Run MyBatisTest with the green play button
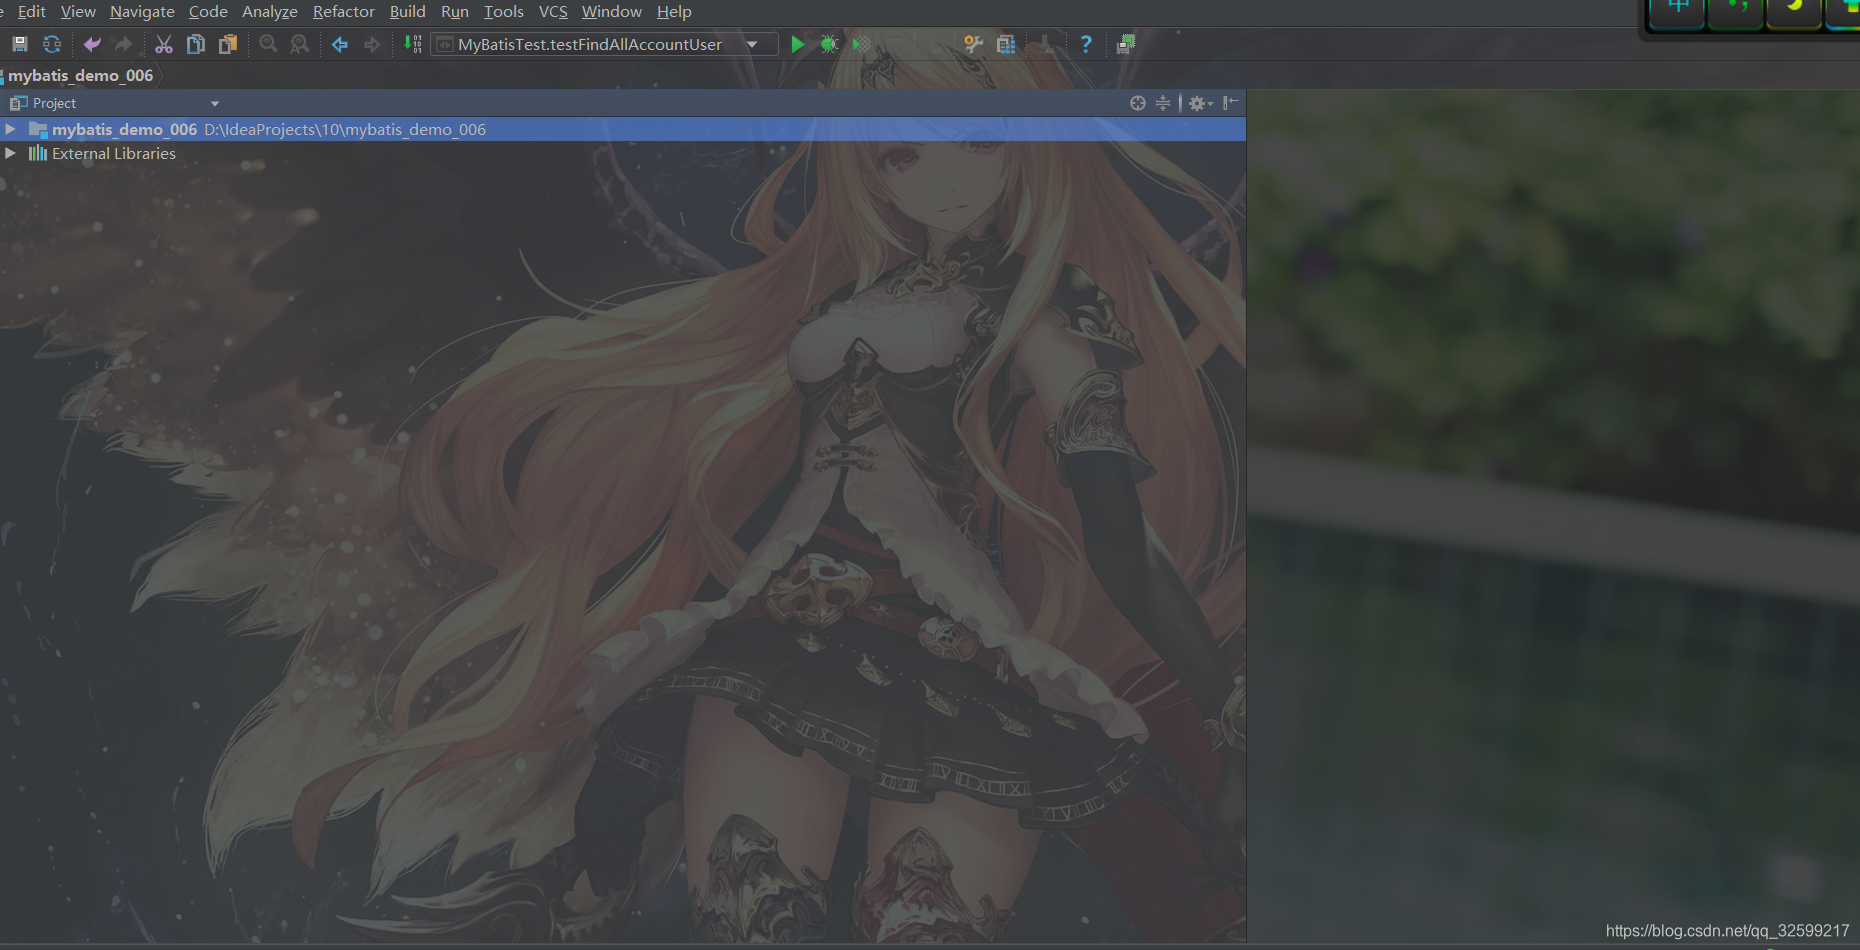 click(x=797, y=44)
